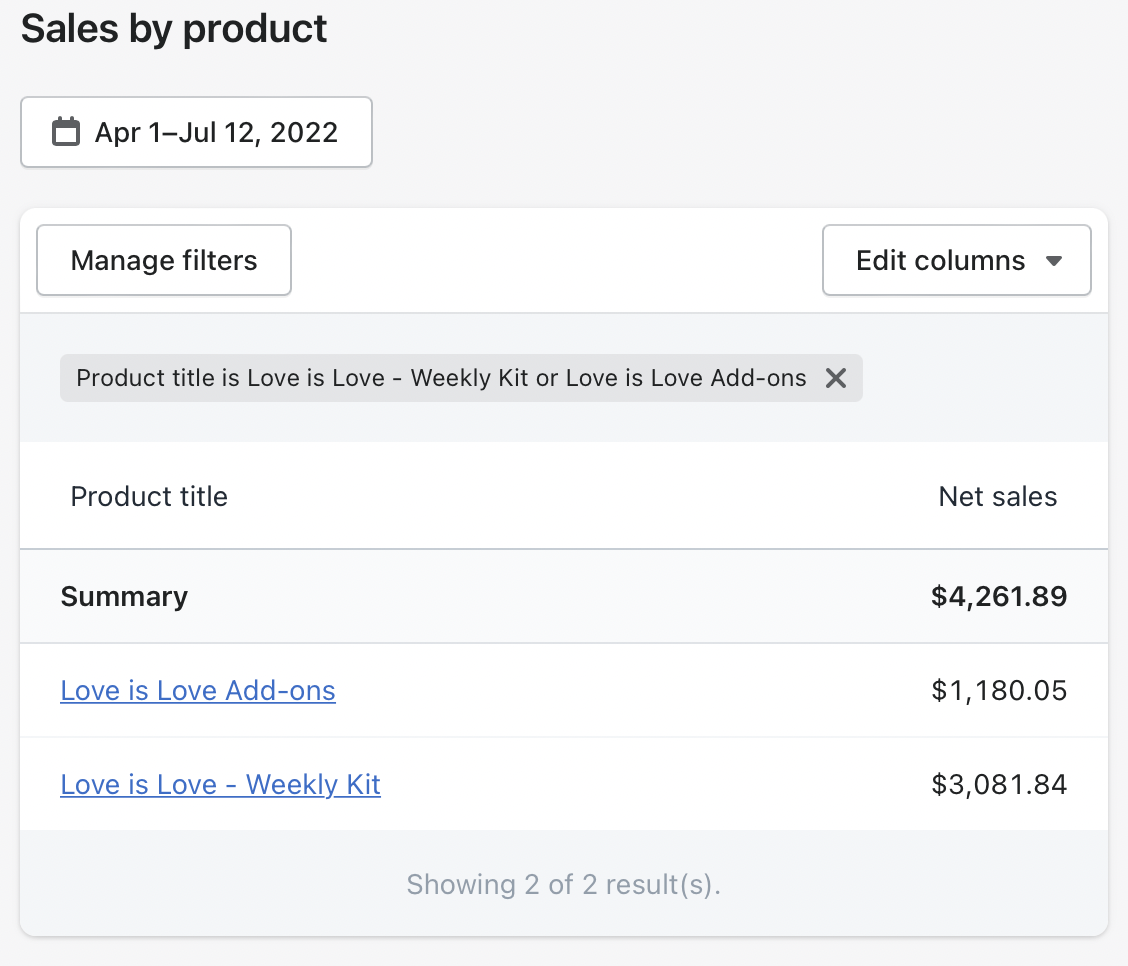Open the Apr 1–Jul 12, 2022 date range
Screen dimensions: 1128x966
tap(216, 132)
